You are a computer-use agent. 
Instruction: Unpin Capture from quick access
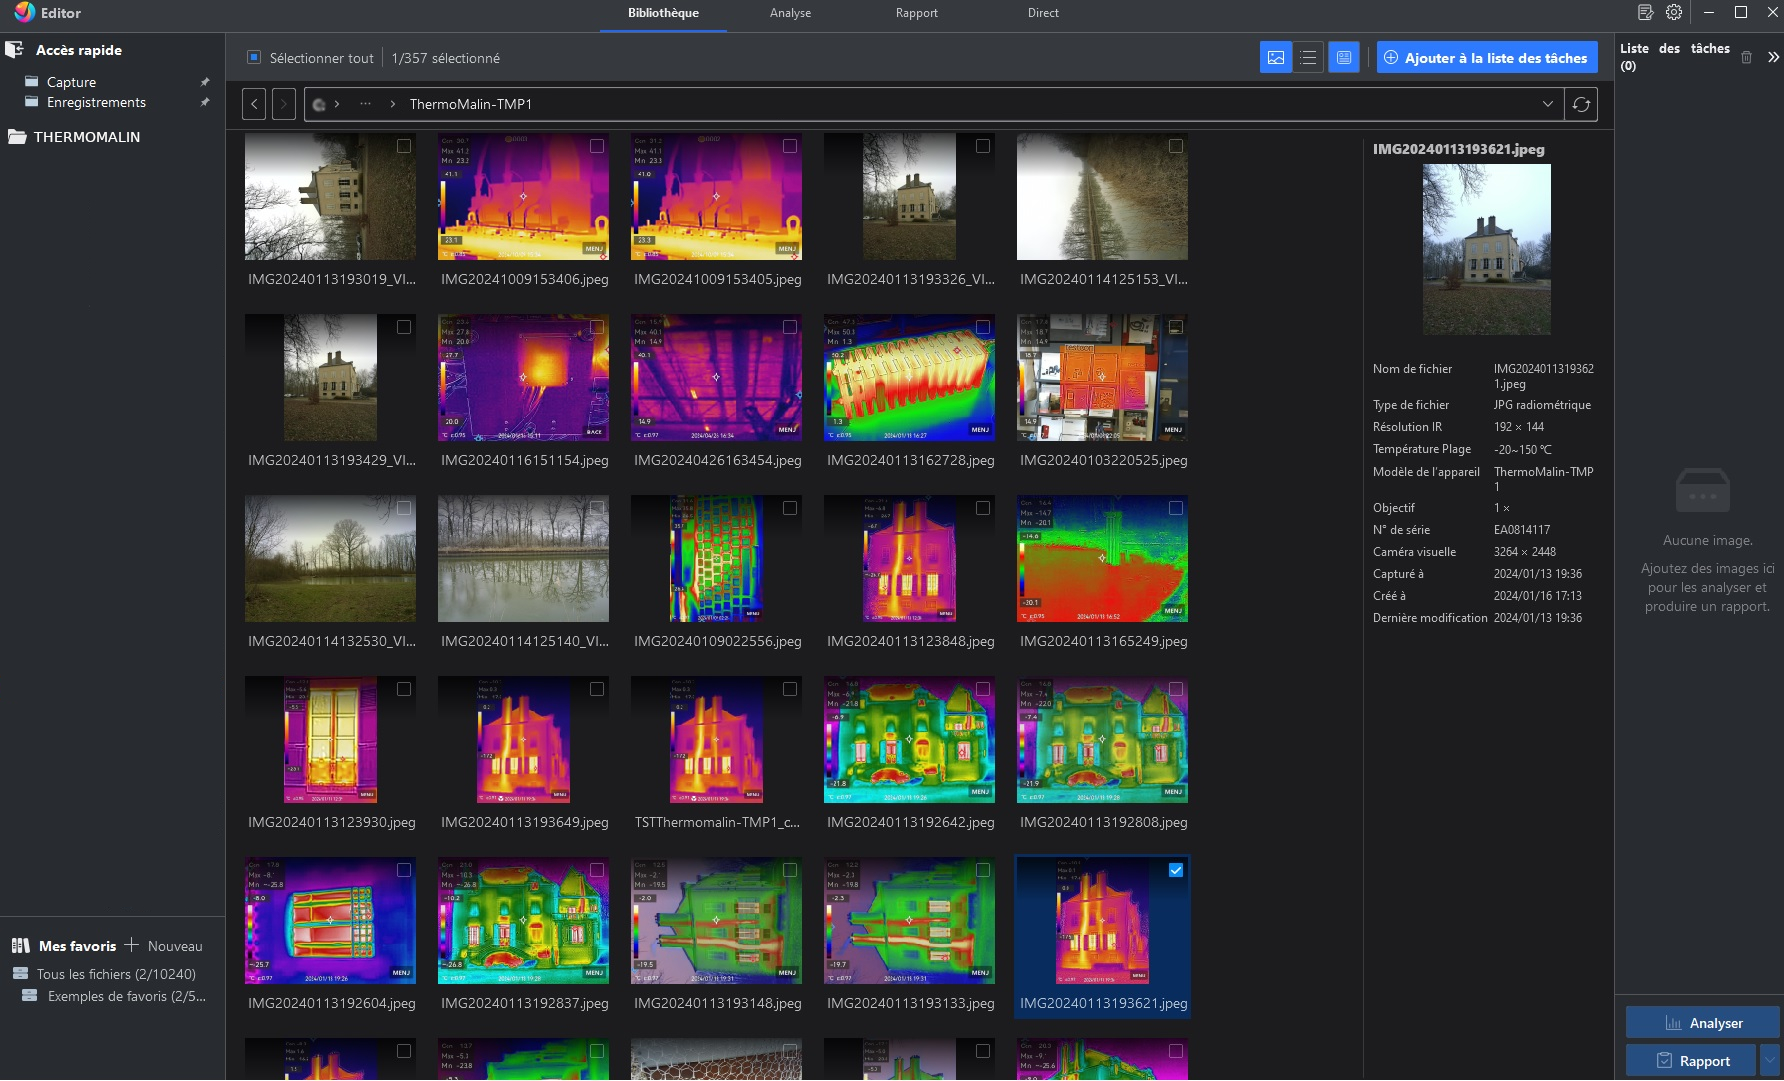(205, 82)
